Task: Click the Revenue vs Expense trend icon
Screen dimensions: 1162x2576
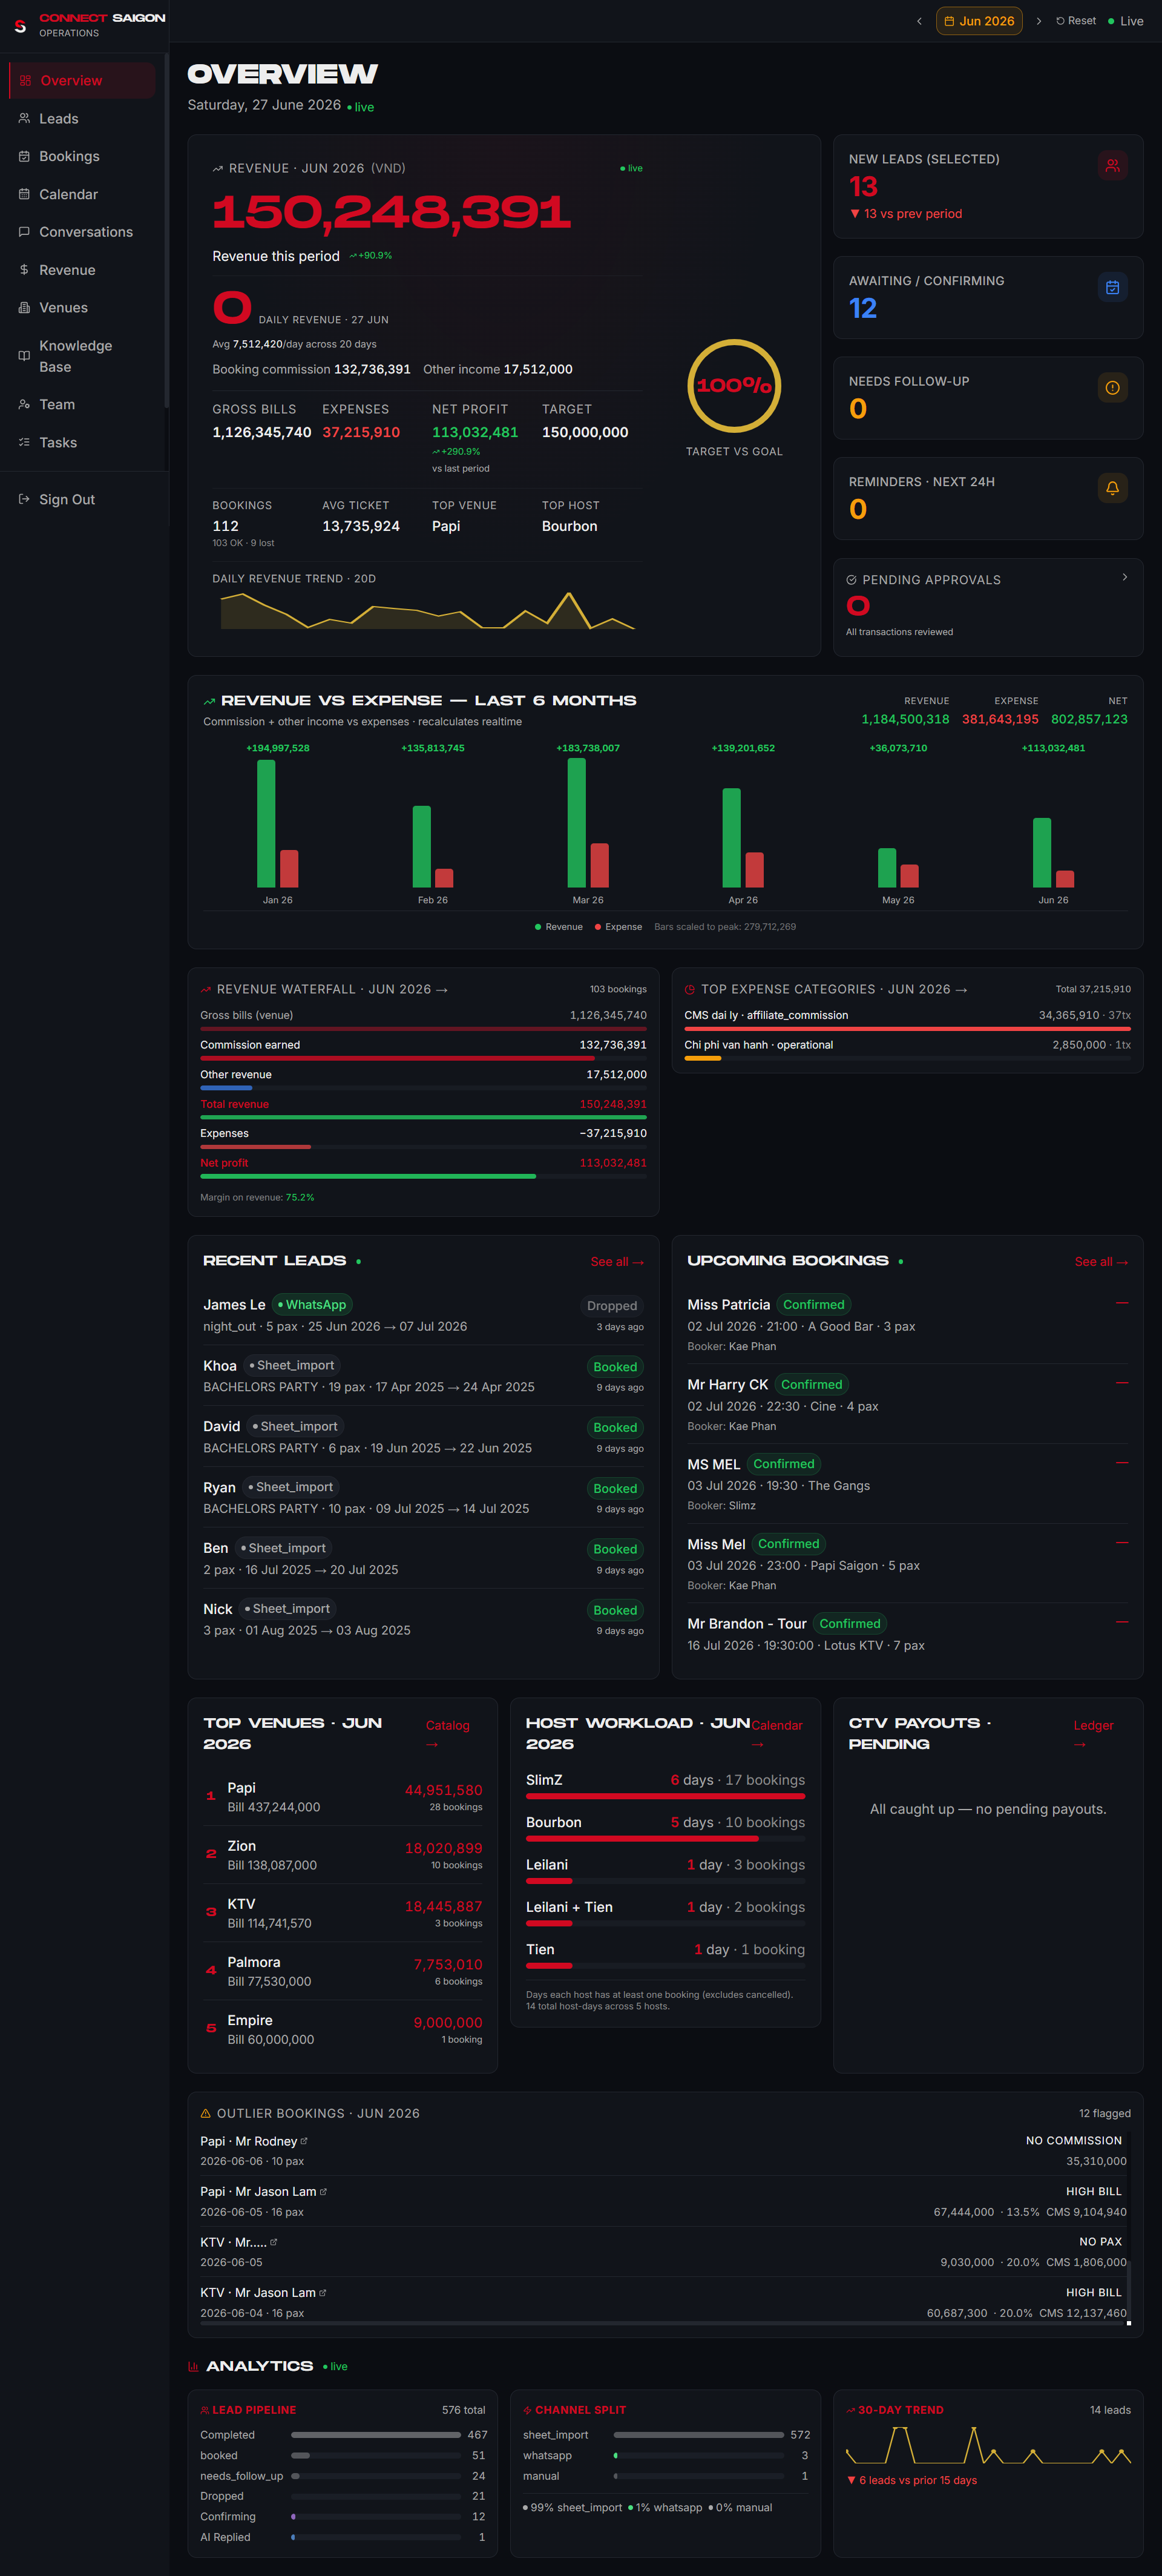Action: pyautogui.click(x=209, y=701)
